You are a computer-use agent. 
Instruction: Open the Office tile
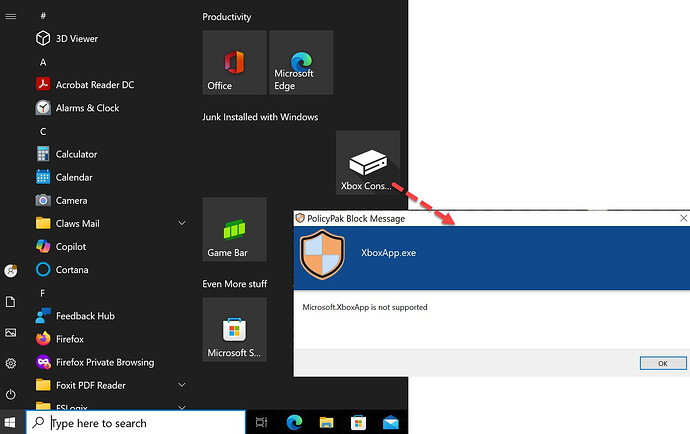tap(234, 62)
